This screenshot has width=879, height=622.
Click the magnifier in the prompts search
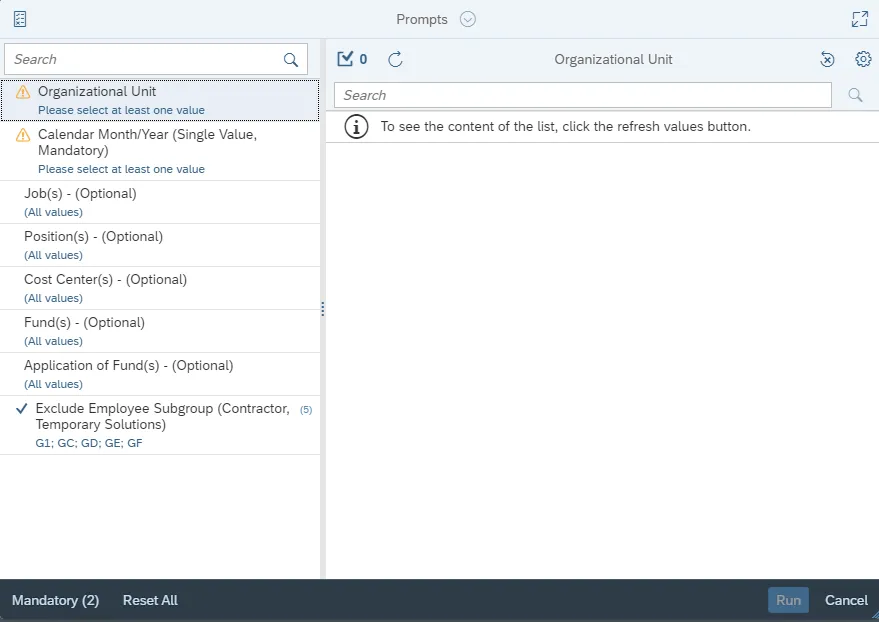(291, 60)
